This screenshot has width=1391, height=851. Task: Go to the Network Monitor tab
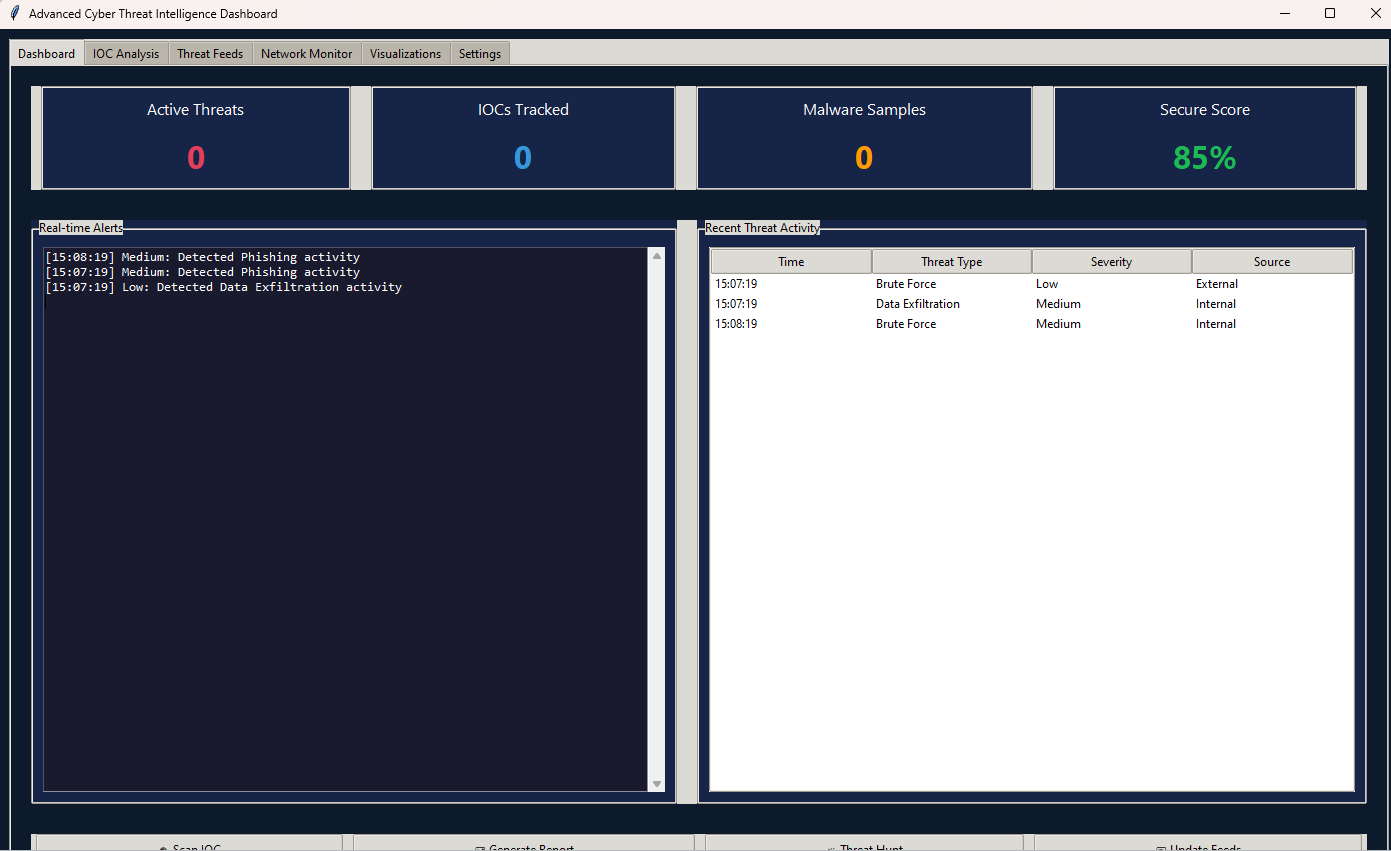pyautogui.click(x=306, y=54)
